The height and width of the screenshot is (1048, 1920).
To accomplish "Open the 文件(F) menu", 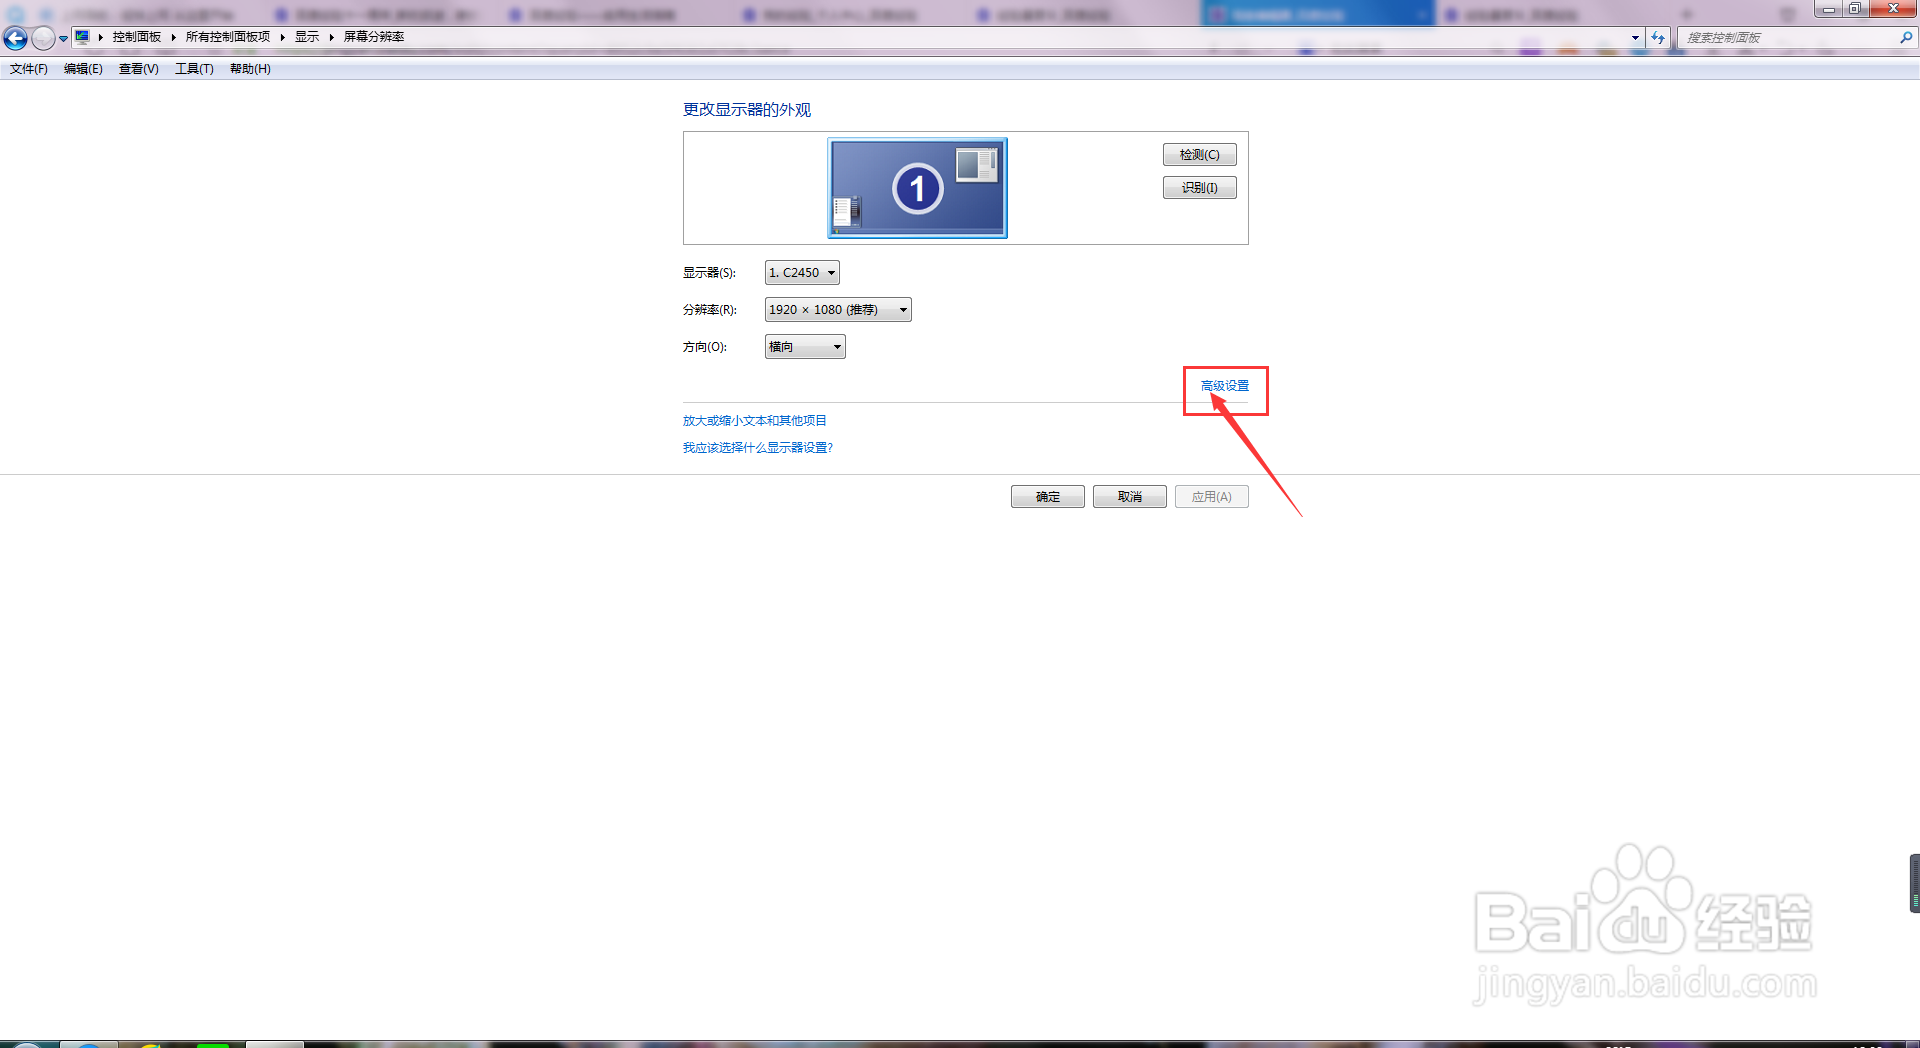I will (x=29, y=69).
